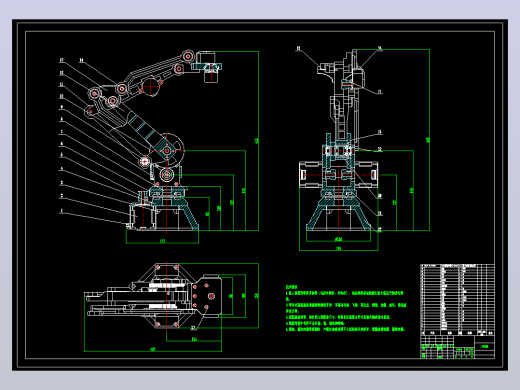Select the hatched conical base in the front view

(338, 213)
